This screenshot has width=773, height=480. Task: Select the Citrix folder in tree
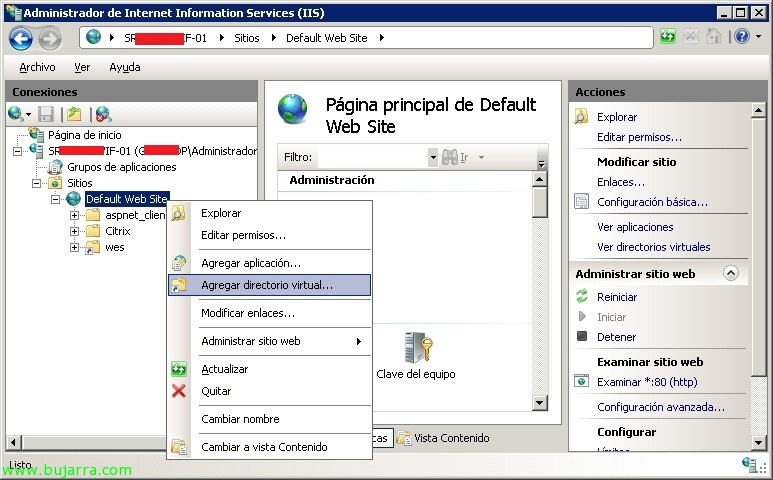tap(118, 231)
